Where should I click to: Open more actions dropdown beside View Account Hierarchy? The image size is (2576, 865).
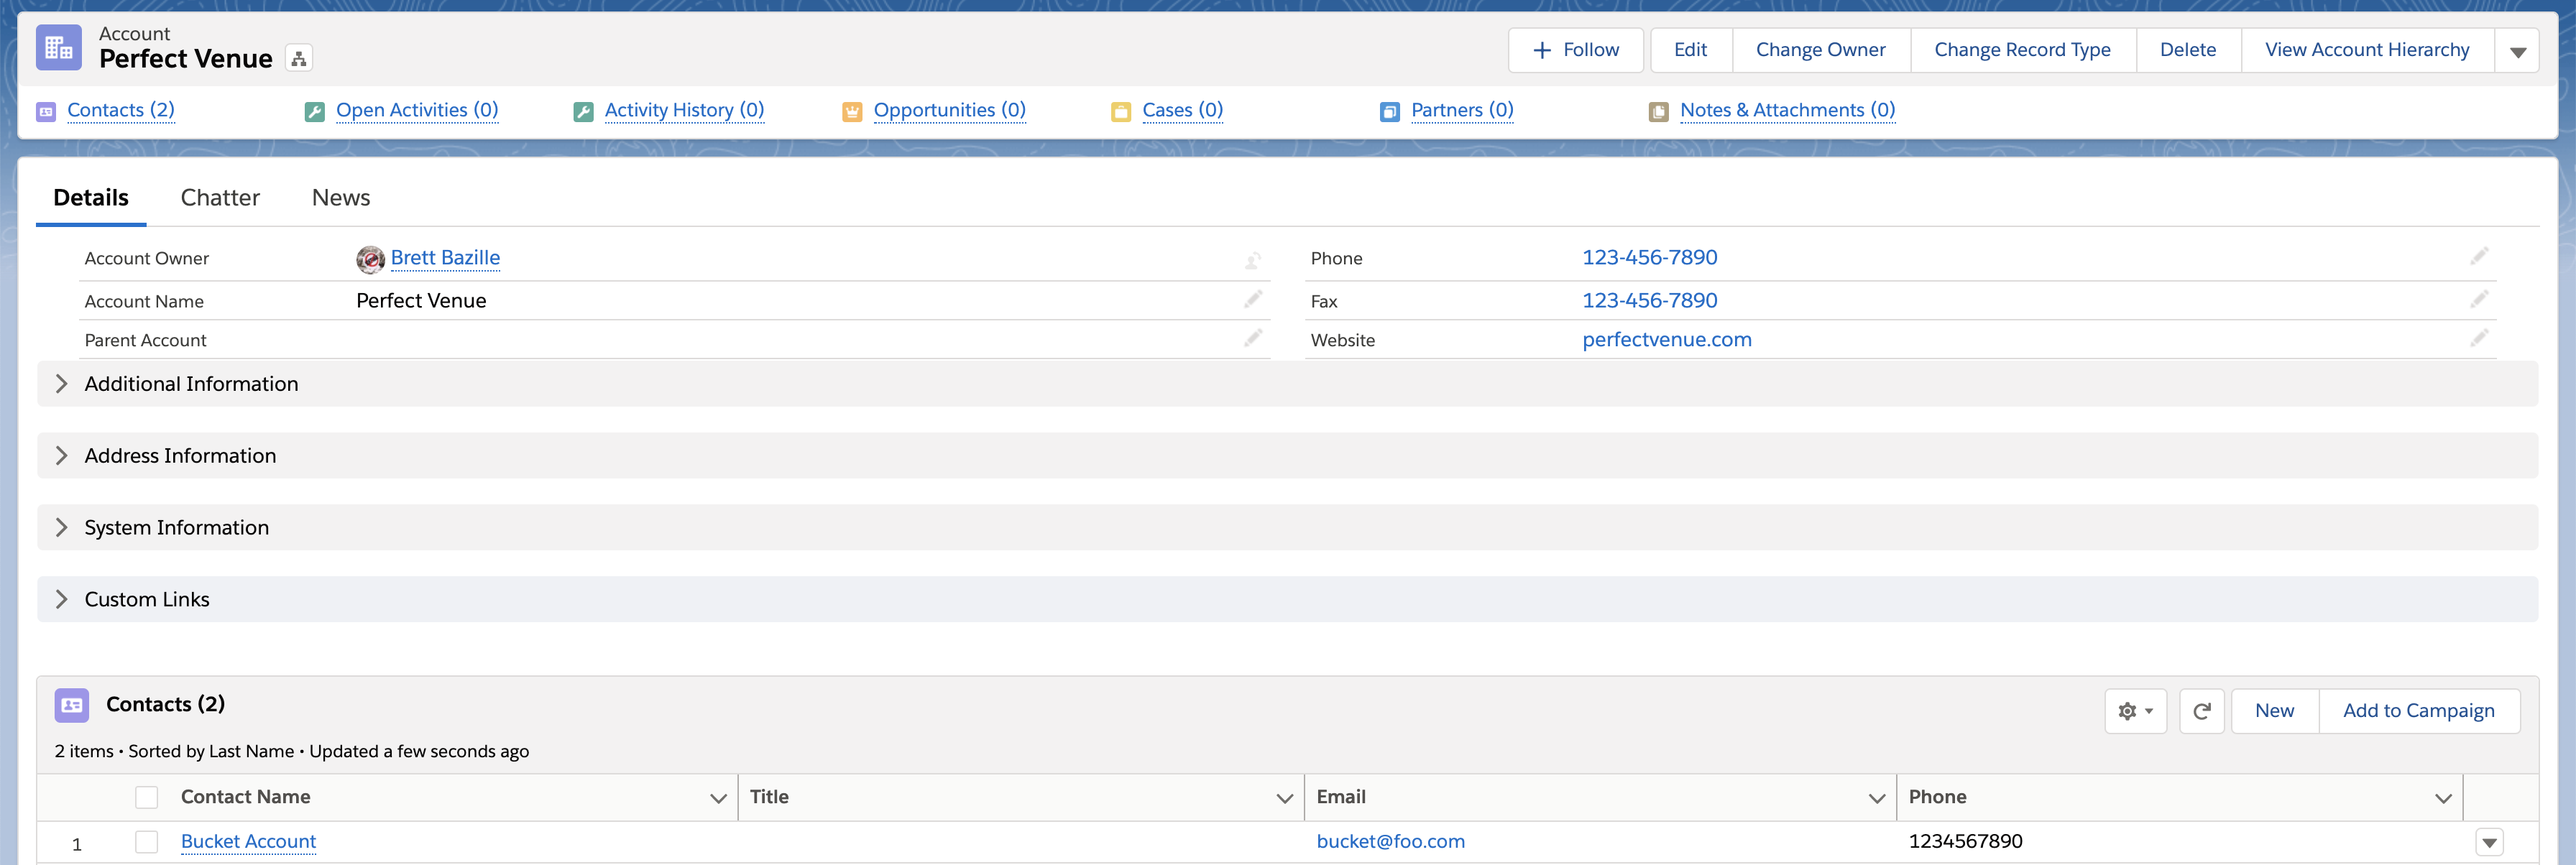(x=2518, y=51)
